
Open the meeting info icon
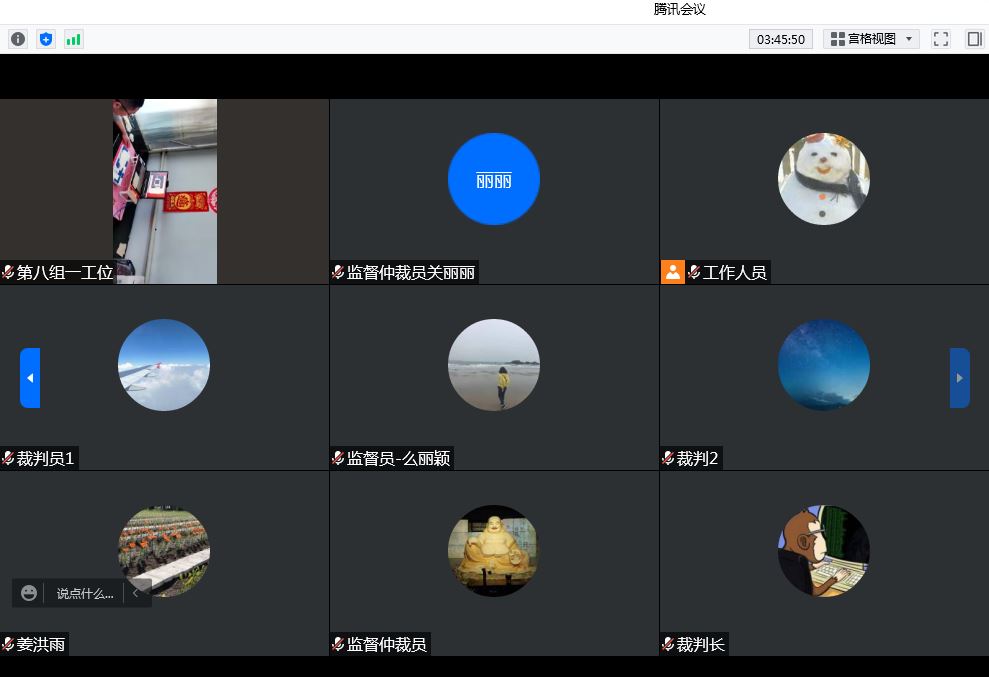click(18, 39)
